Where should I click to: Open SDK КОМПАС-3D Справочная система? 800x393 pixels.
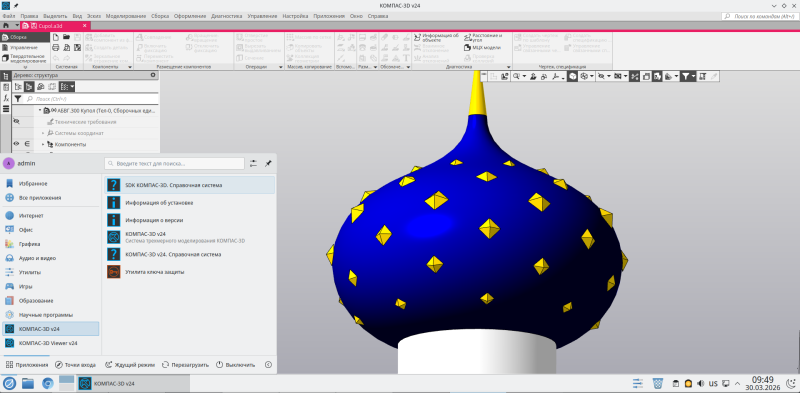point(189,185)
